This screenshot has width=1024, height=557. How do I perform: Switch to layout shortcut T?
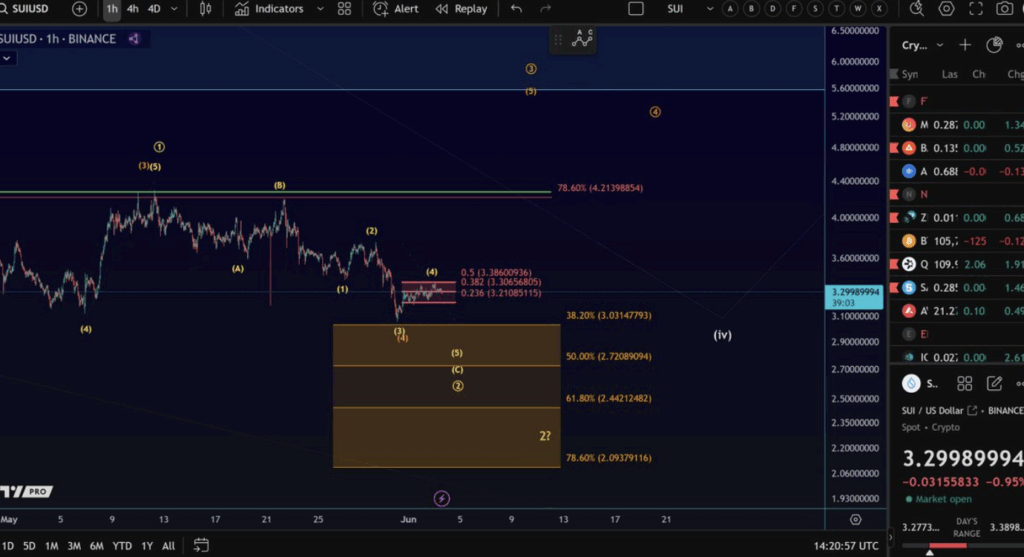tap(837, 8)
